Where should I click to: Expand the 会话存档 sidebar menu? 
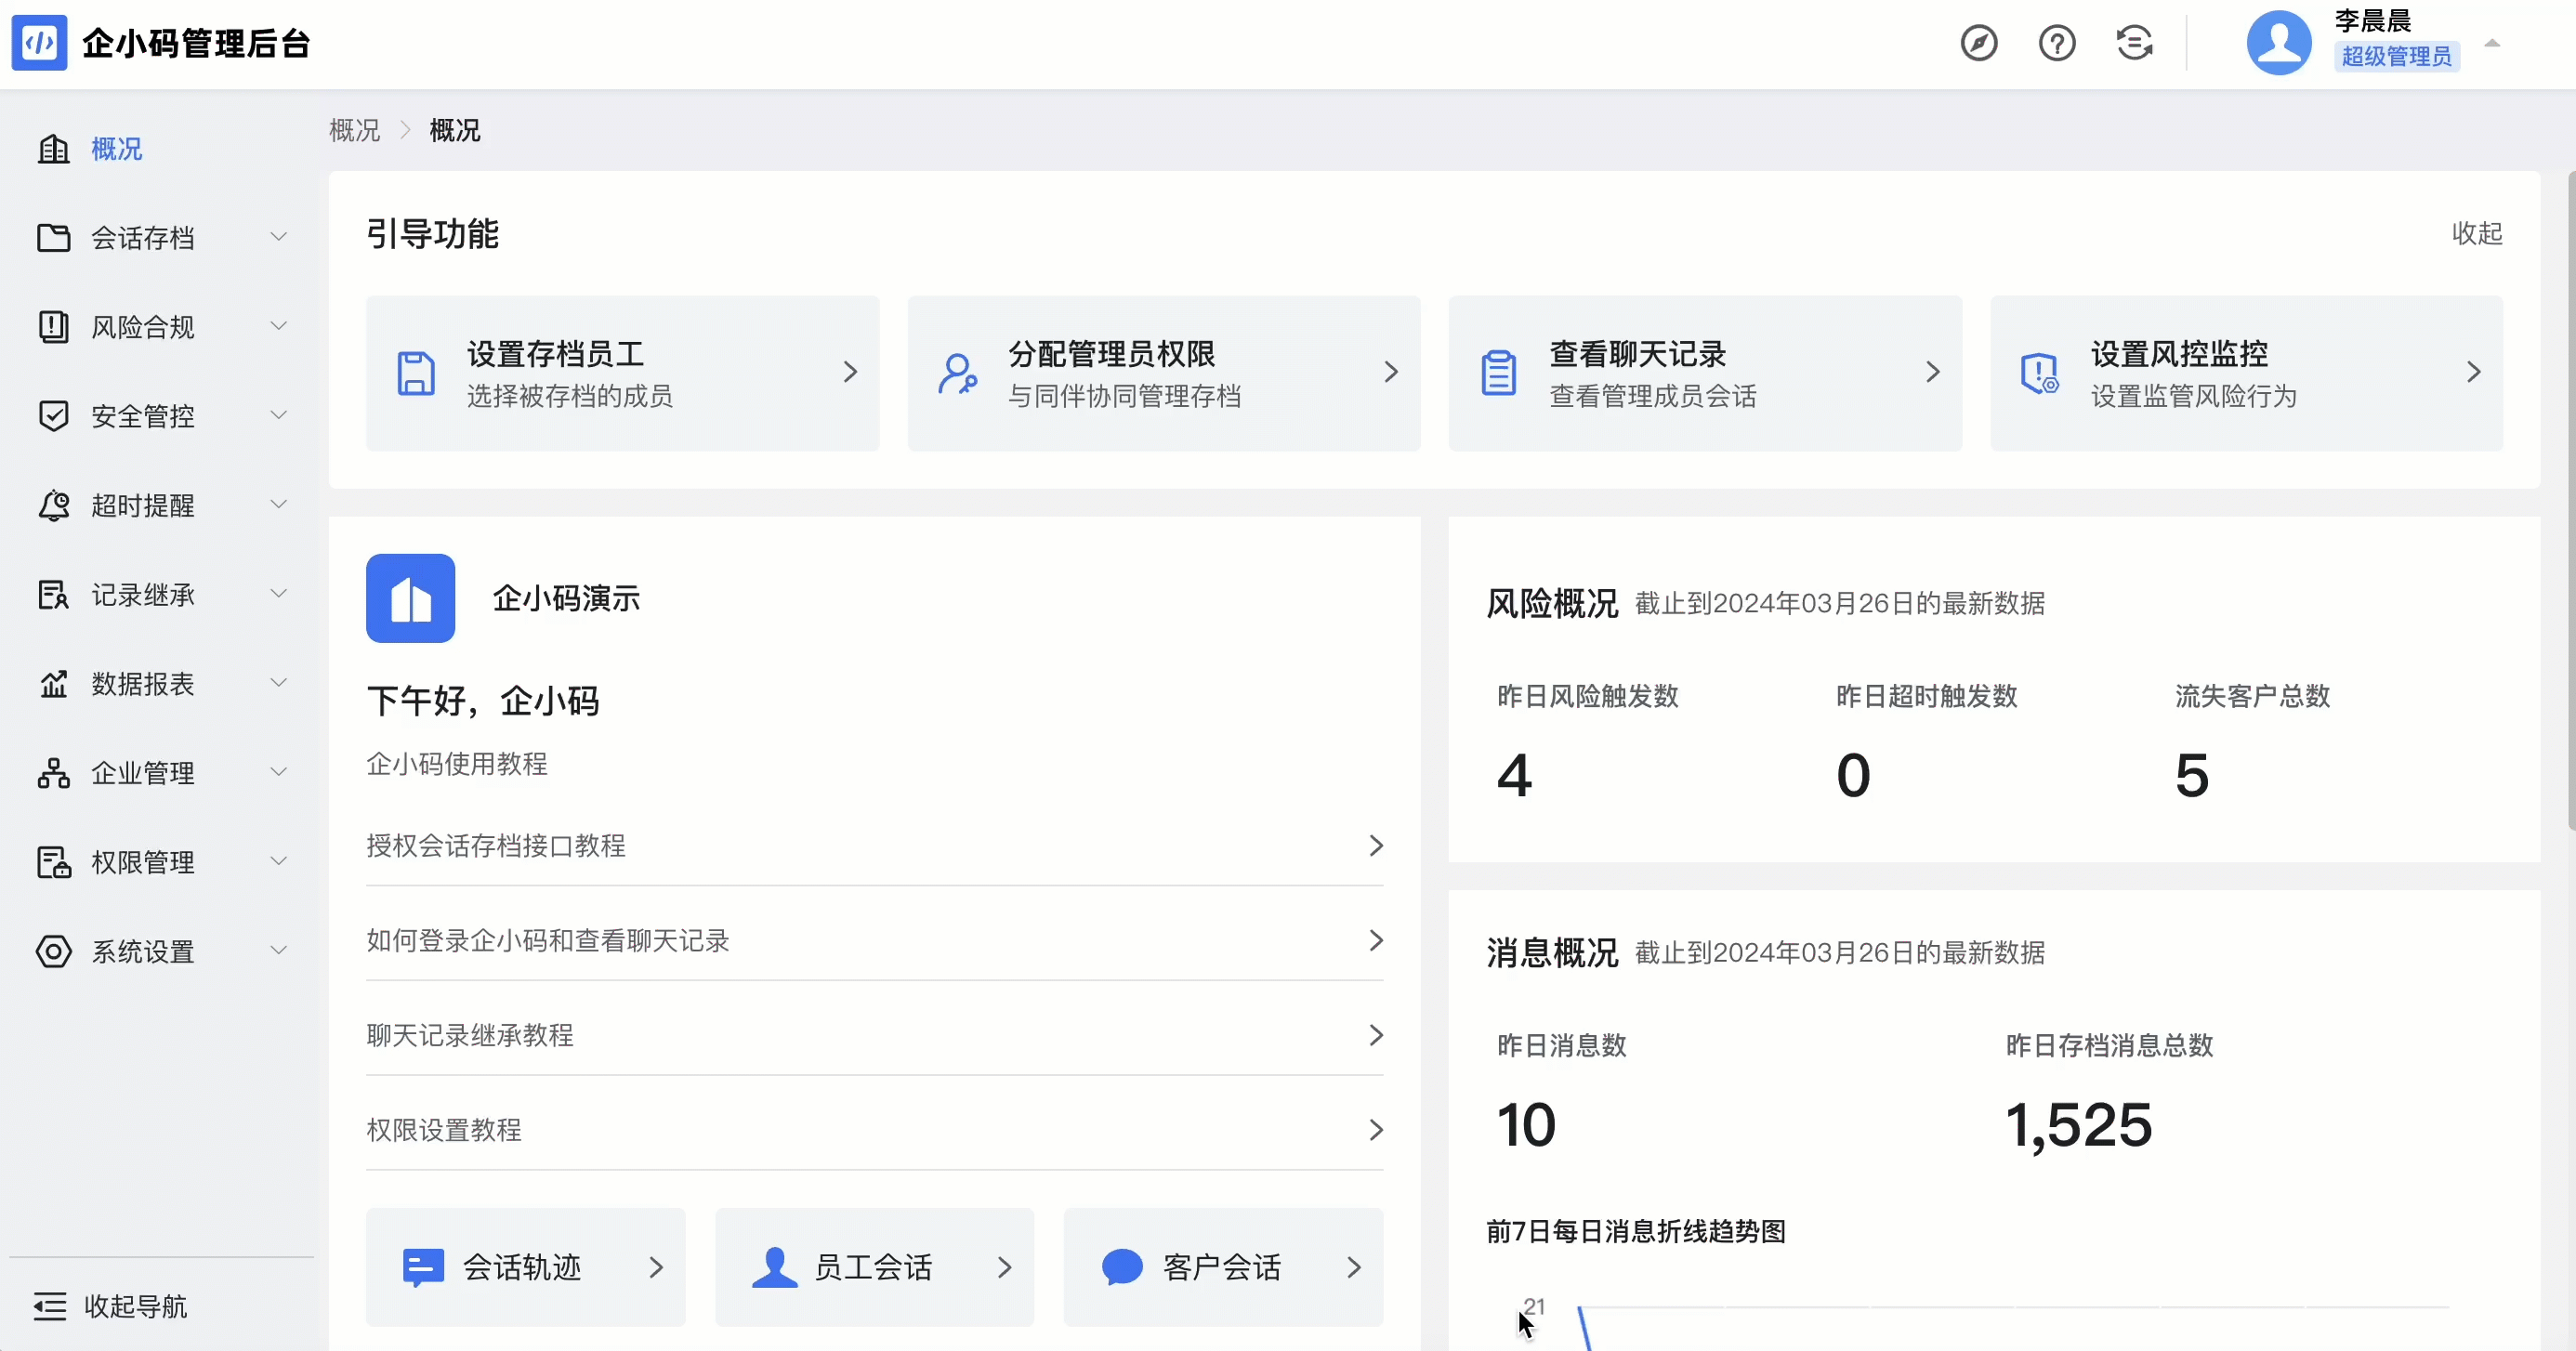tap(162, 238)
